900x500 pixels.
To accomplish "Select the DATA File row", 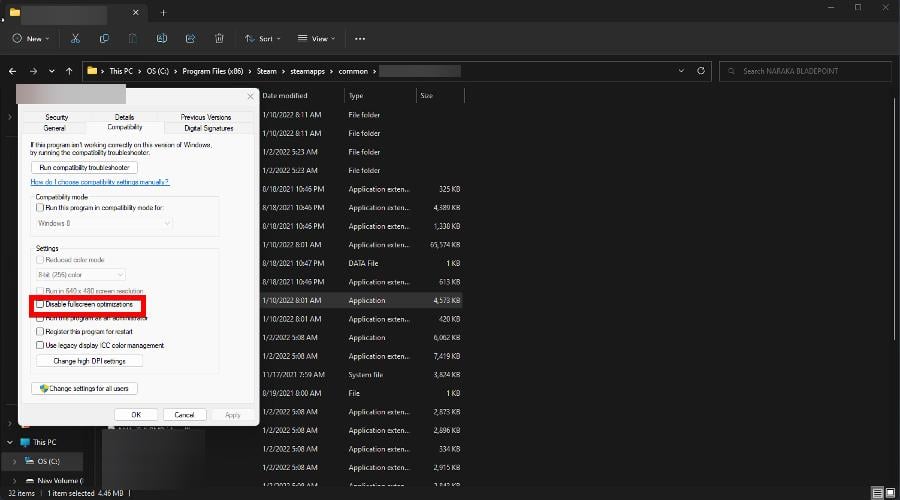I will click(361, 263).
